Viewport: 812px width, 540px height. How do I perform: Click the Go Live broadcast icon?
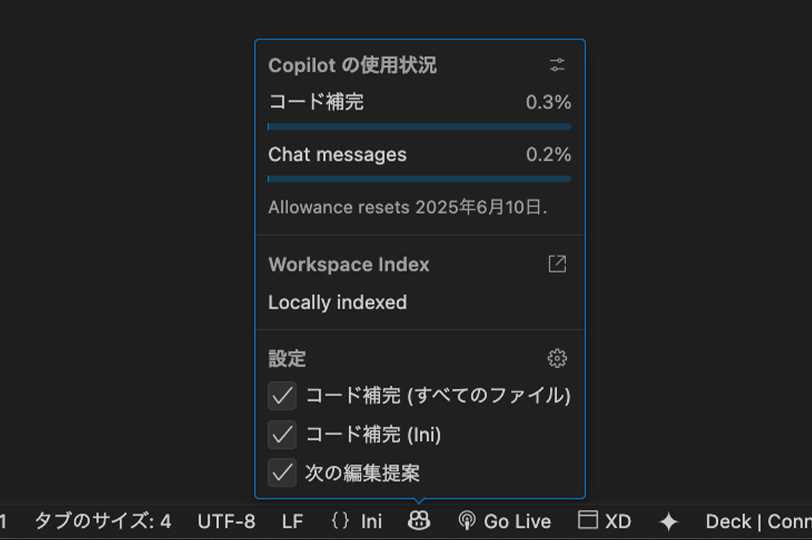(x=467, y=521)
